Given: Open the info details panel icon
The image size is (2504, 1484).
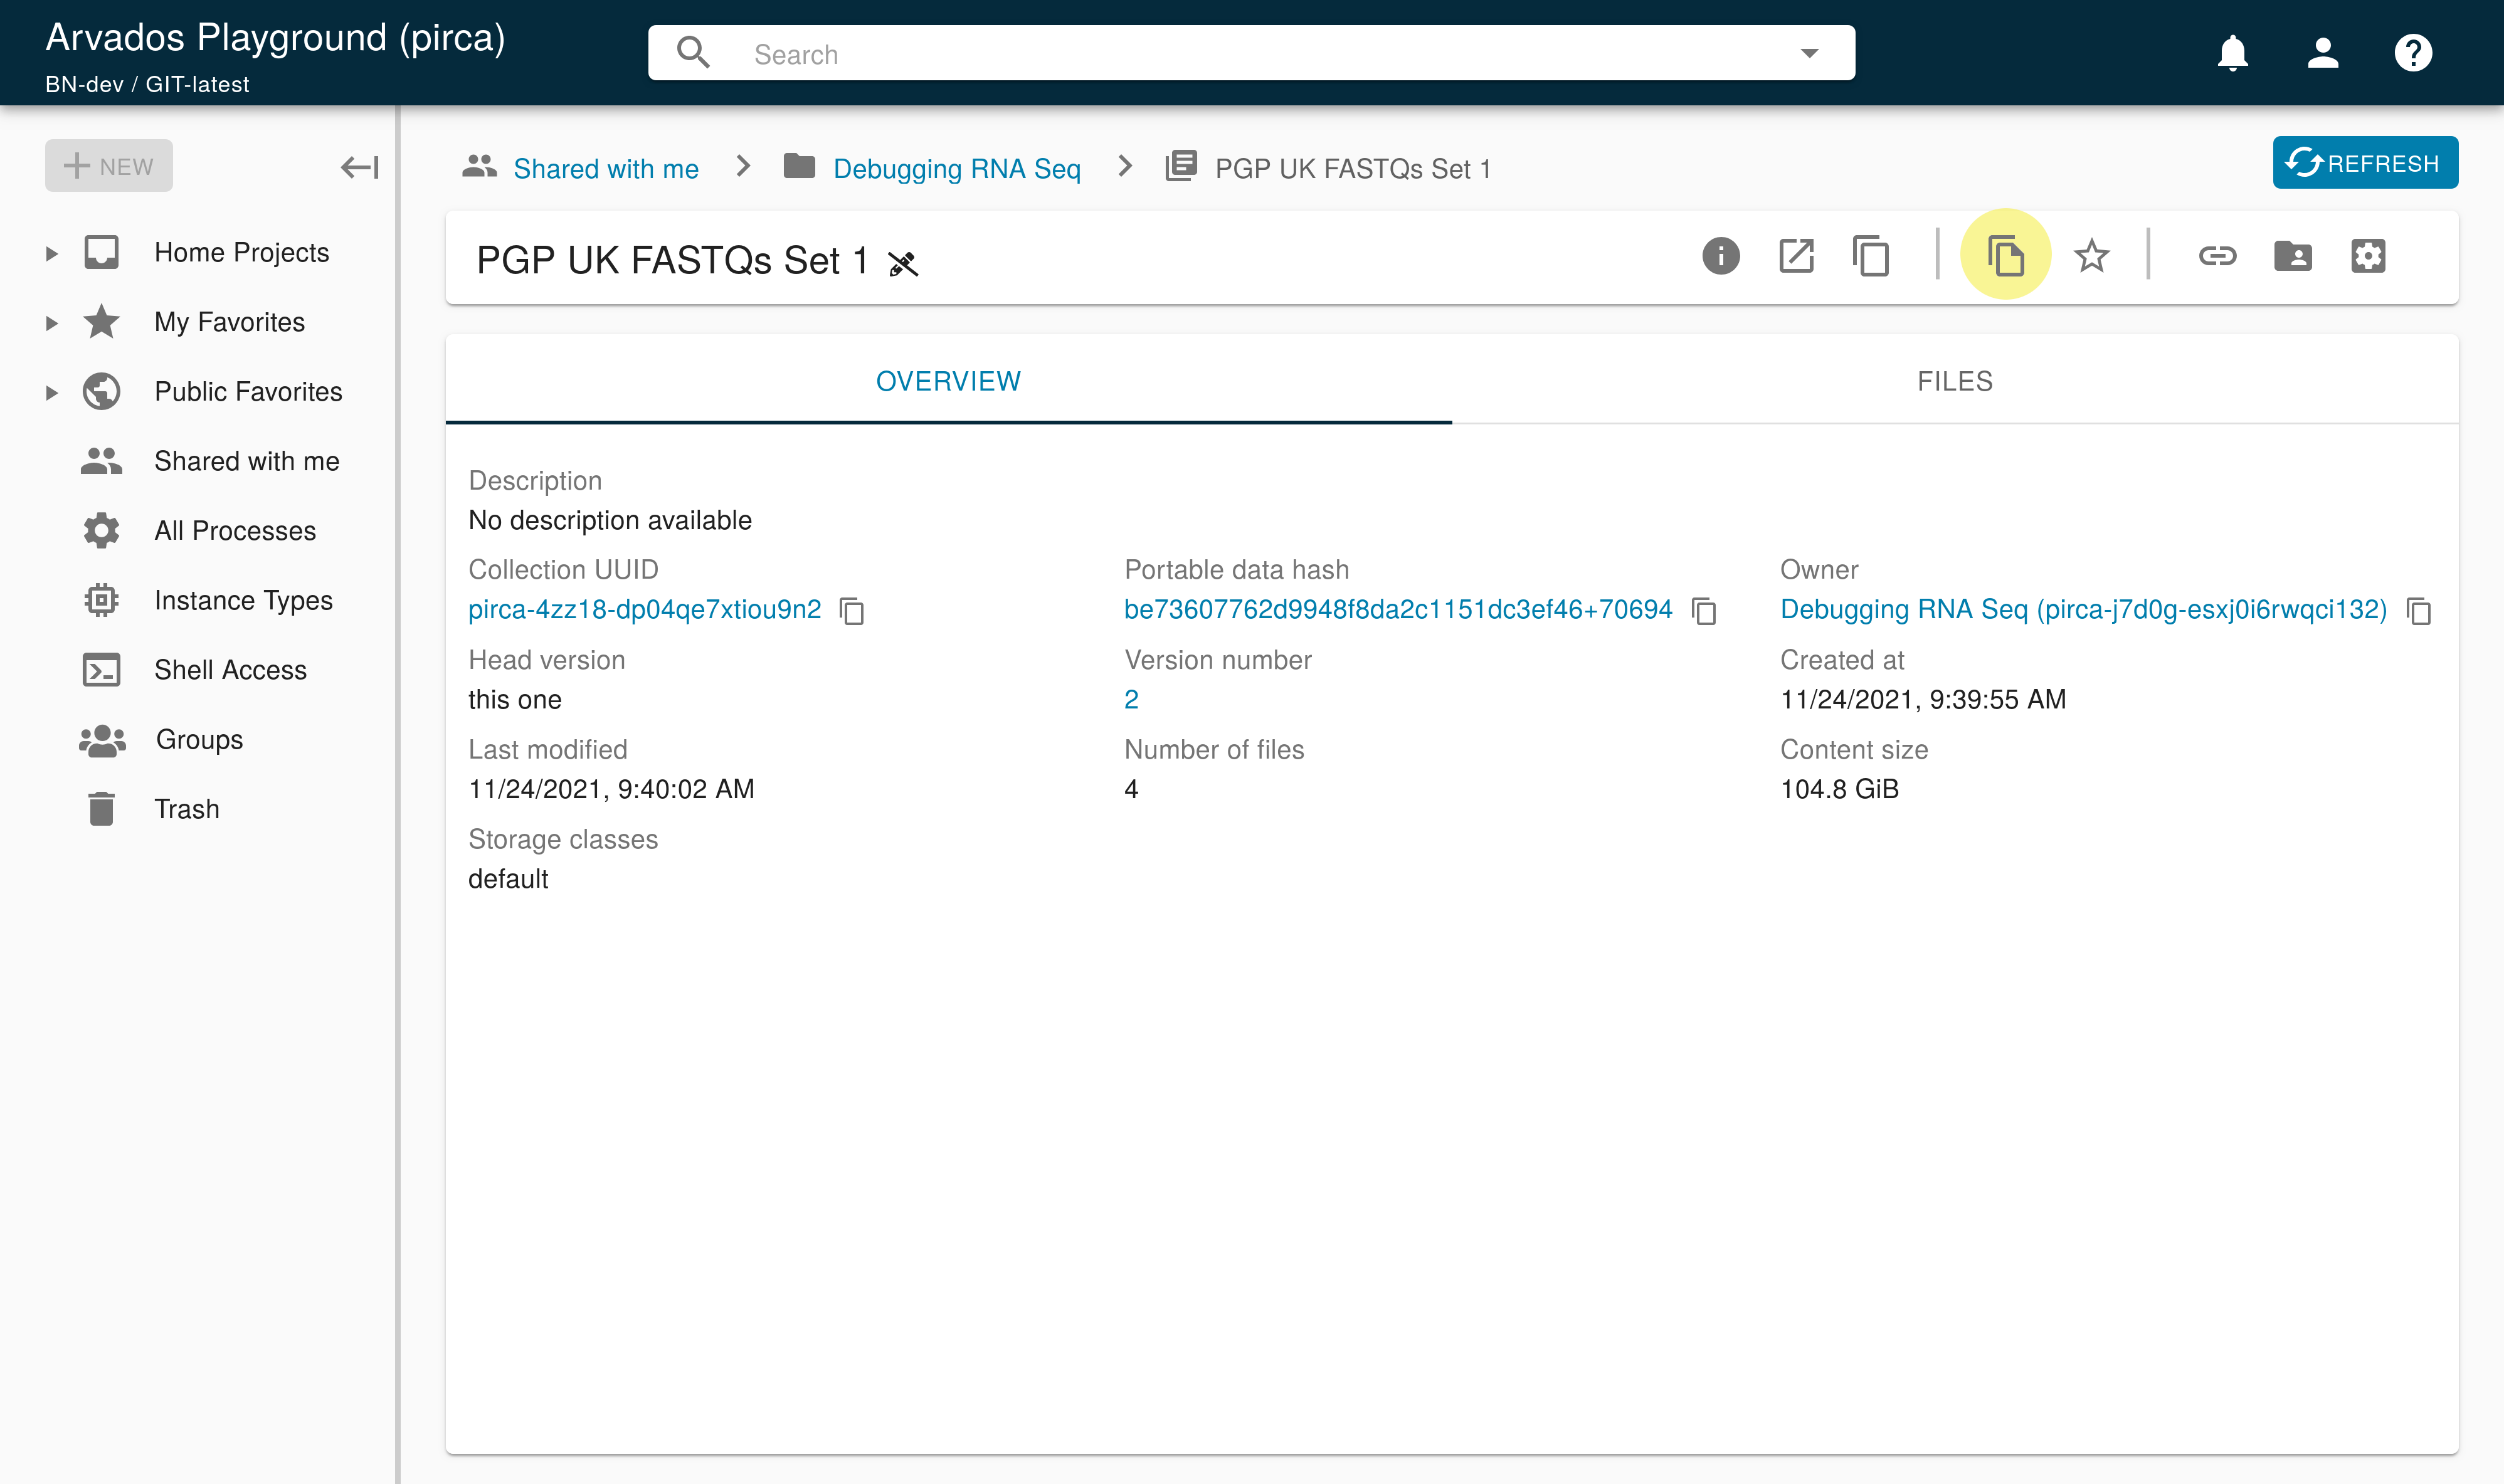Looking at the screenshot, I should point(1720,256).
